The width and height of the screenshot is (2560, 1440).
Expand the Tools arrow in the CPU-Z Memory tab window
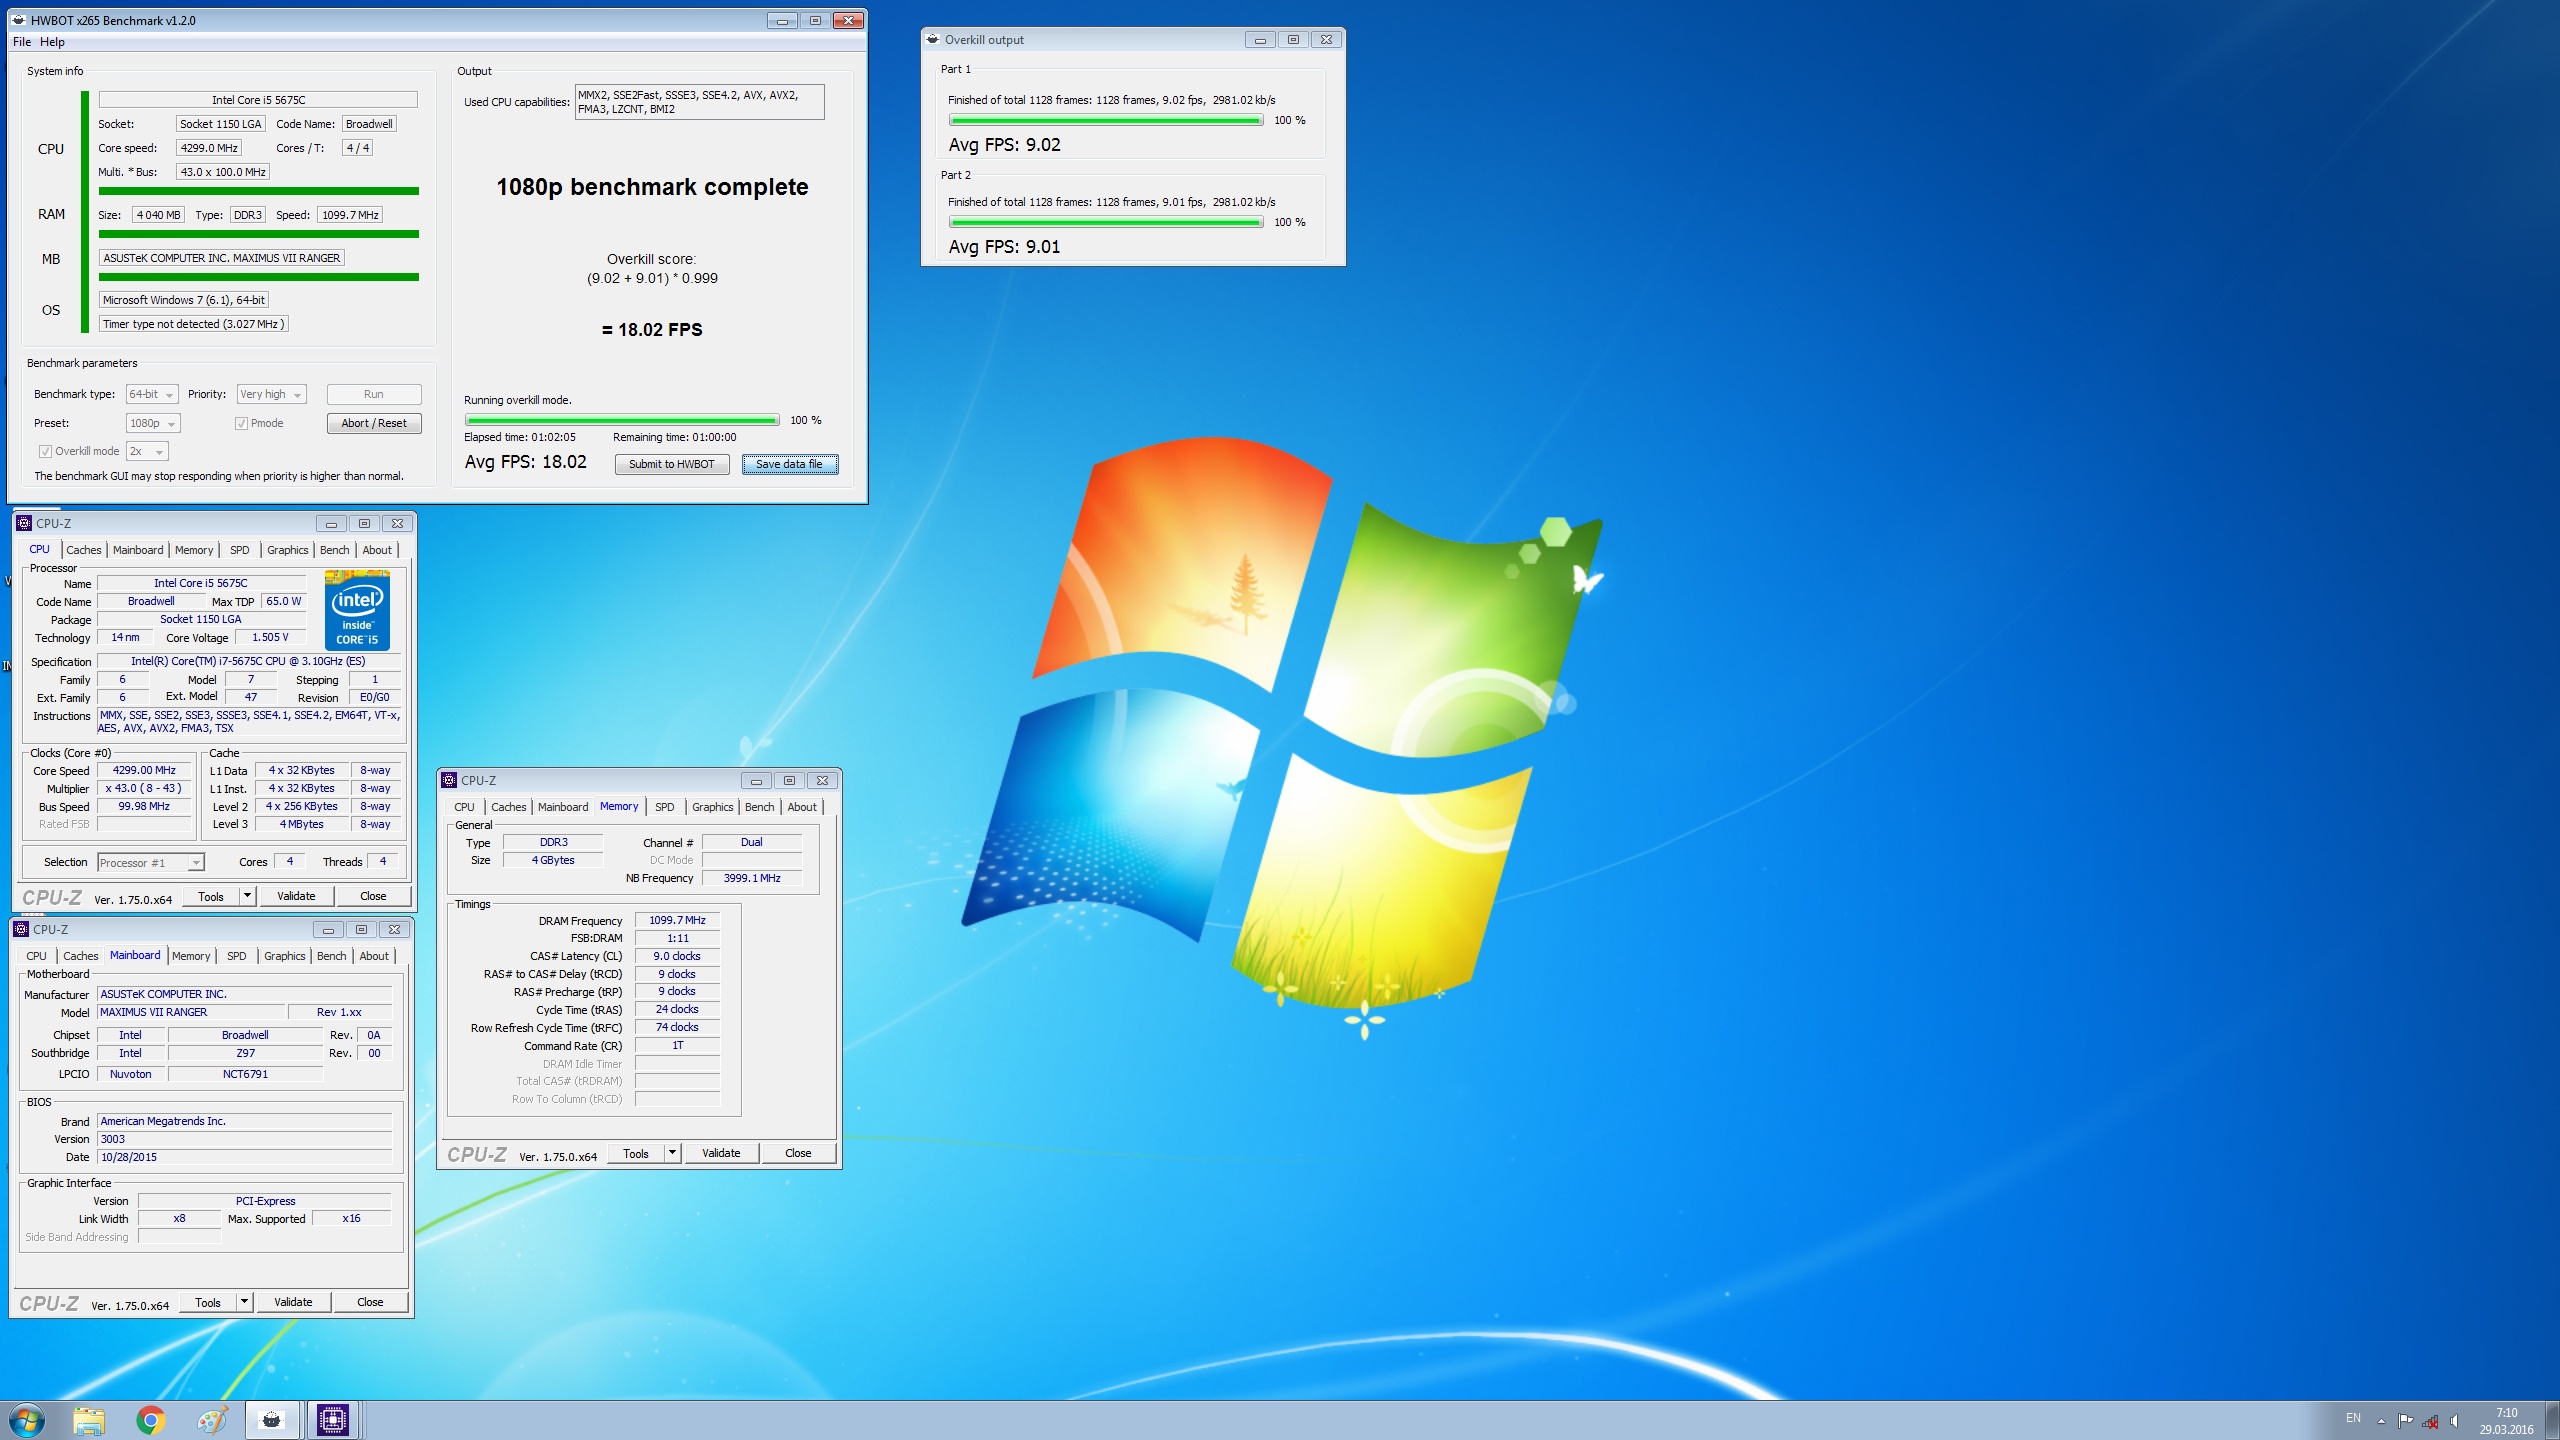click(x=672, y=1153)
